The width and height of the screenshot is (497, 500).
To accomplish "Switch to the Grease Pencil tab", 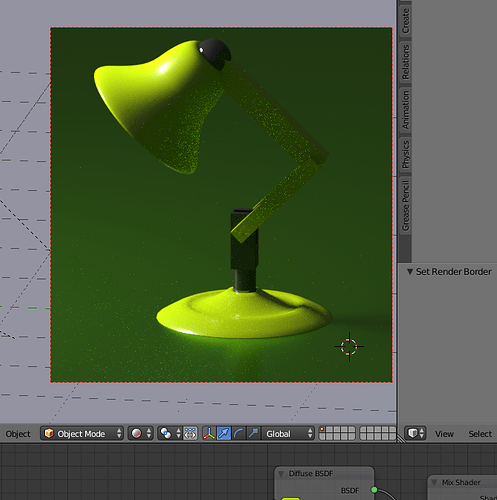I will tap(405, 205).
